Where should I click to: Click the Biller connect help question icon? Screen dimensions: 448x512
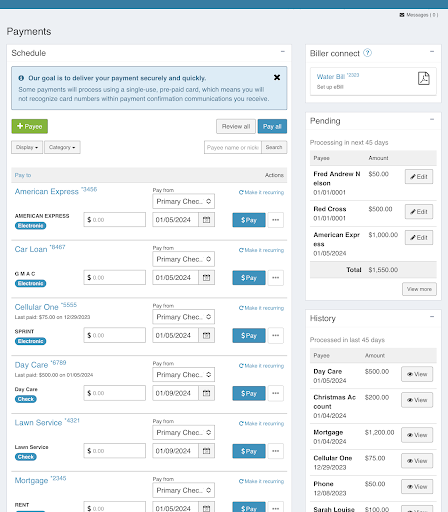click(367, 53)
